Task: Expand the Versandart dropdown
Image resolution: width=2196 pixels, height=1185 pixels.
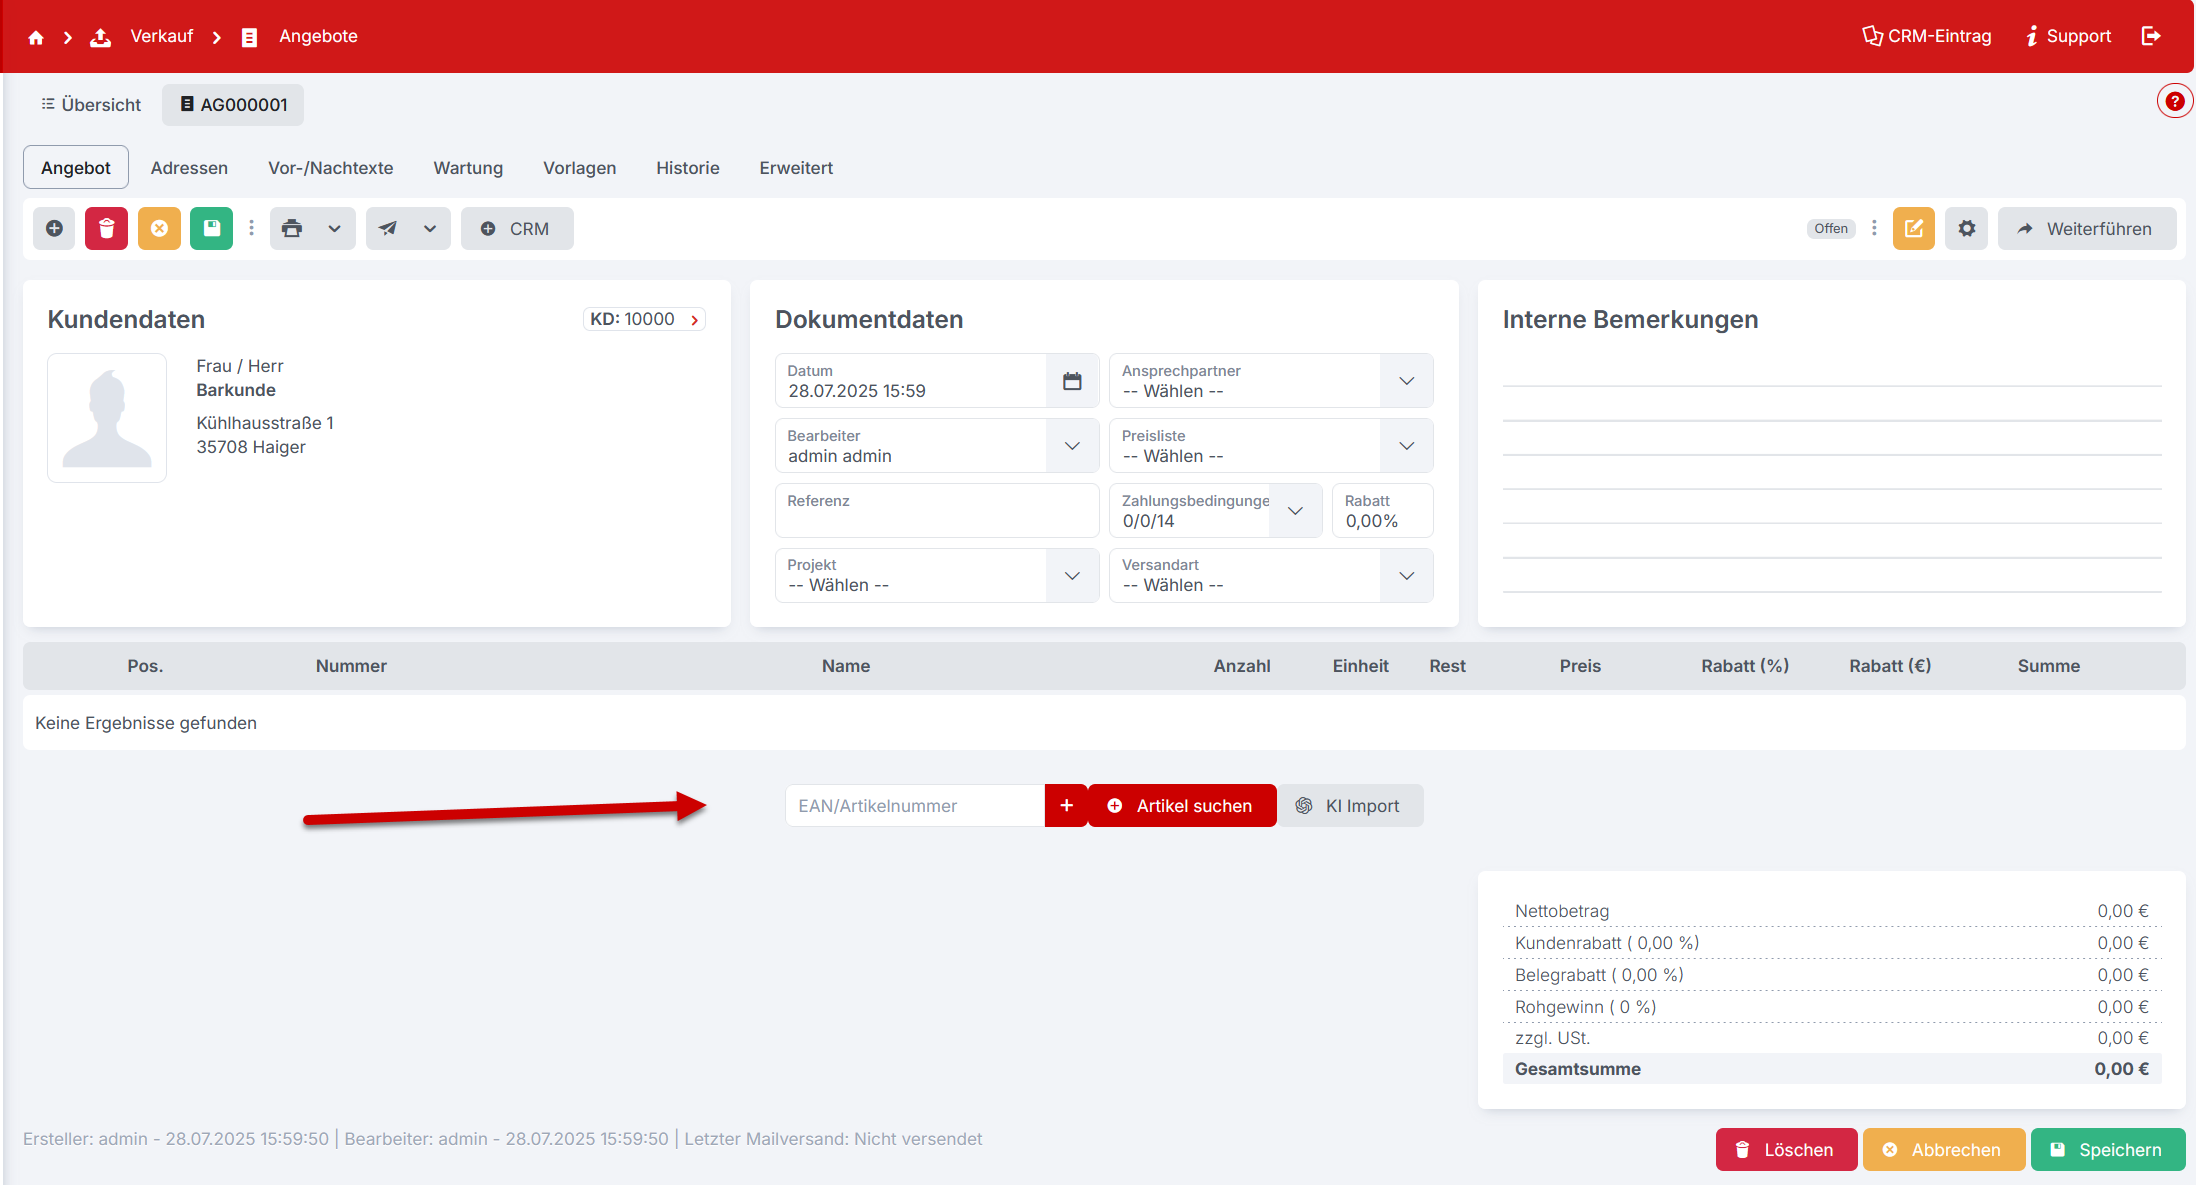Action: 1406,576
